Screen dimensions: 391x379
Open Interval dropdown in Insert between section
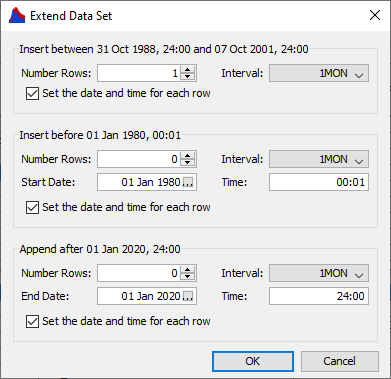[319, 73]
